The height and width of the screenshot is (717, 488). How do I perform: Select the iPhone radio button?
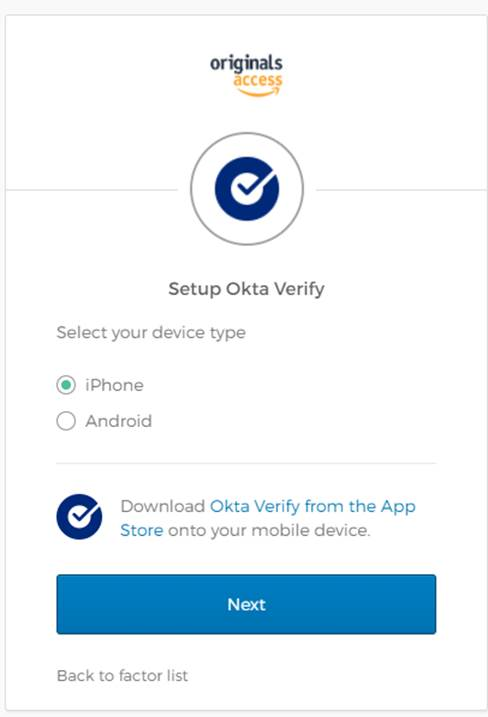pos(66,385)
